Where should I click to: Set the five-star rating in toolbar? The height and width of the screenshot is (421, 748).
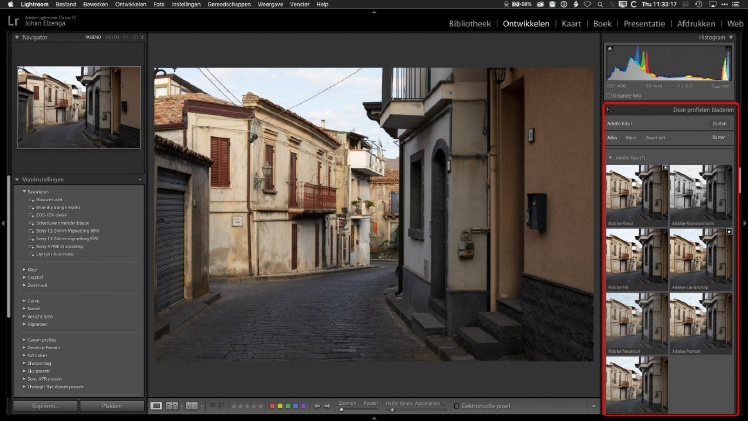[260, 406]
